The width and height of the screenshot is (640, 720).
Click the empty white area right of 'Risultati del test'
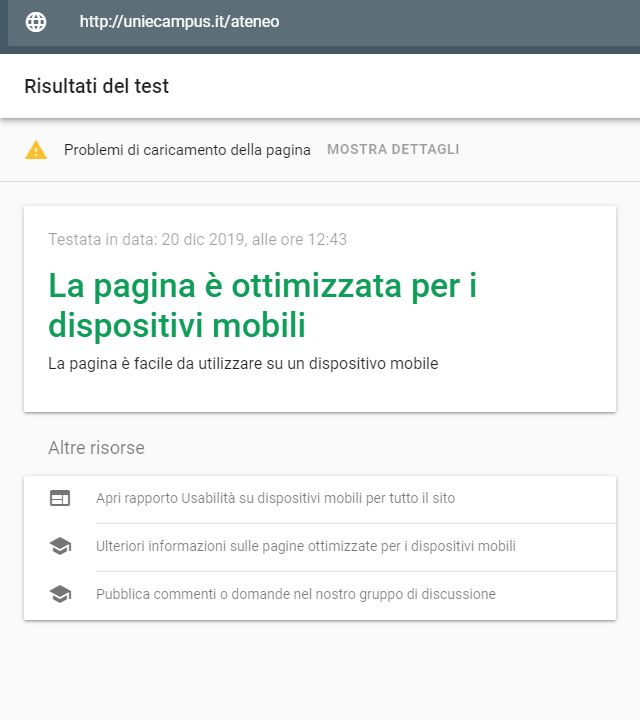point(404,86)
